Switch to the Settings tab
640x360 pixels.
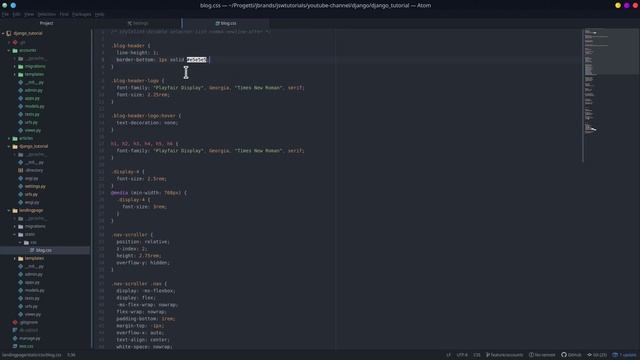[x=138, y=23]
